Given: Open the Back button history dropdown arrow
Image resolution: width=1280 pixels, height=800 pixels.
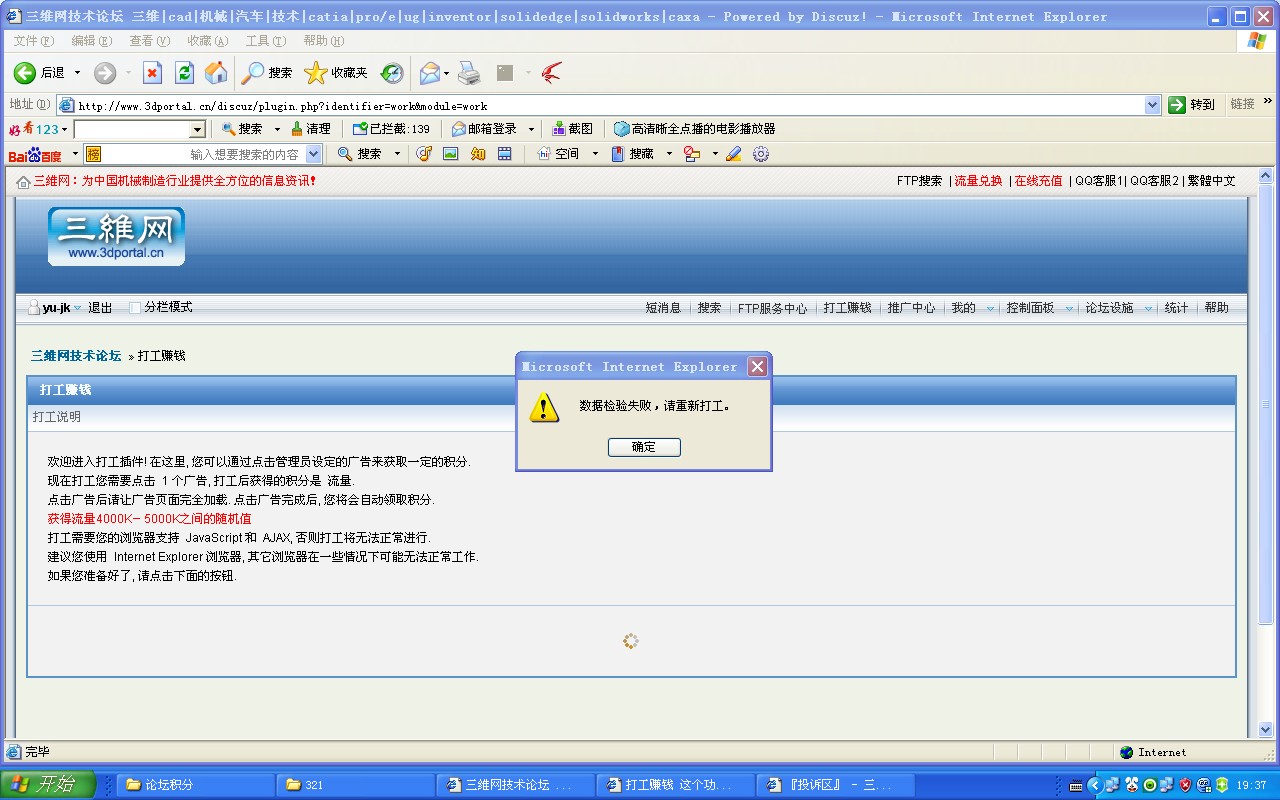Looking at the screenshot, I should (x=77, y=73).
